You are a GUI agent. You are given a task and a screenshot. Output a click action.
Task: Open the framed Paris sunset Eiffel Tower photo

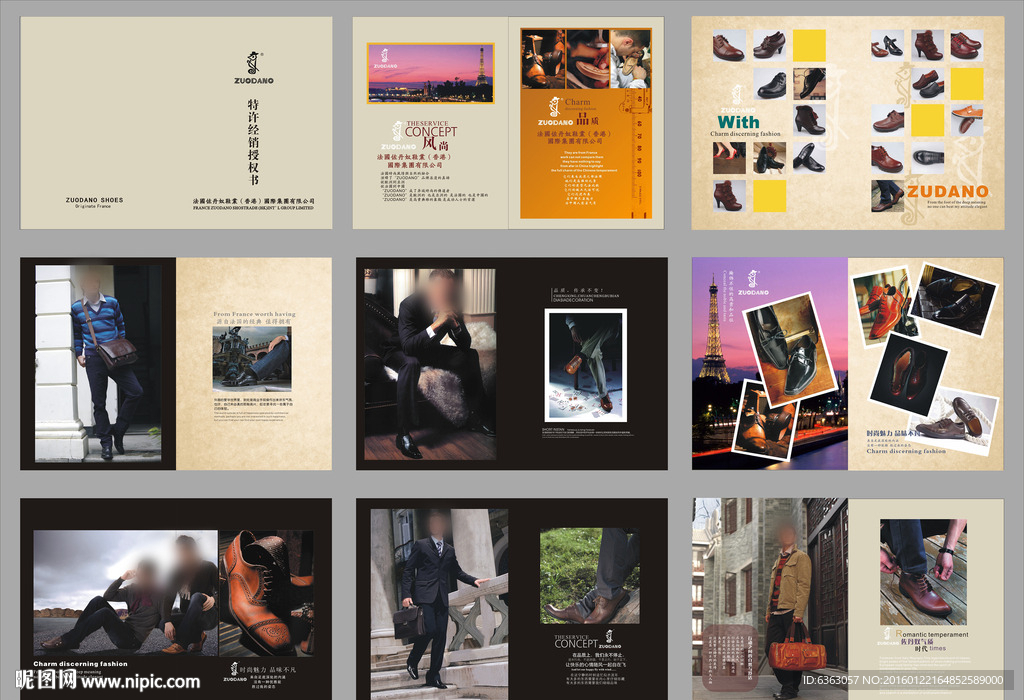click(x=430, y=73)
